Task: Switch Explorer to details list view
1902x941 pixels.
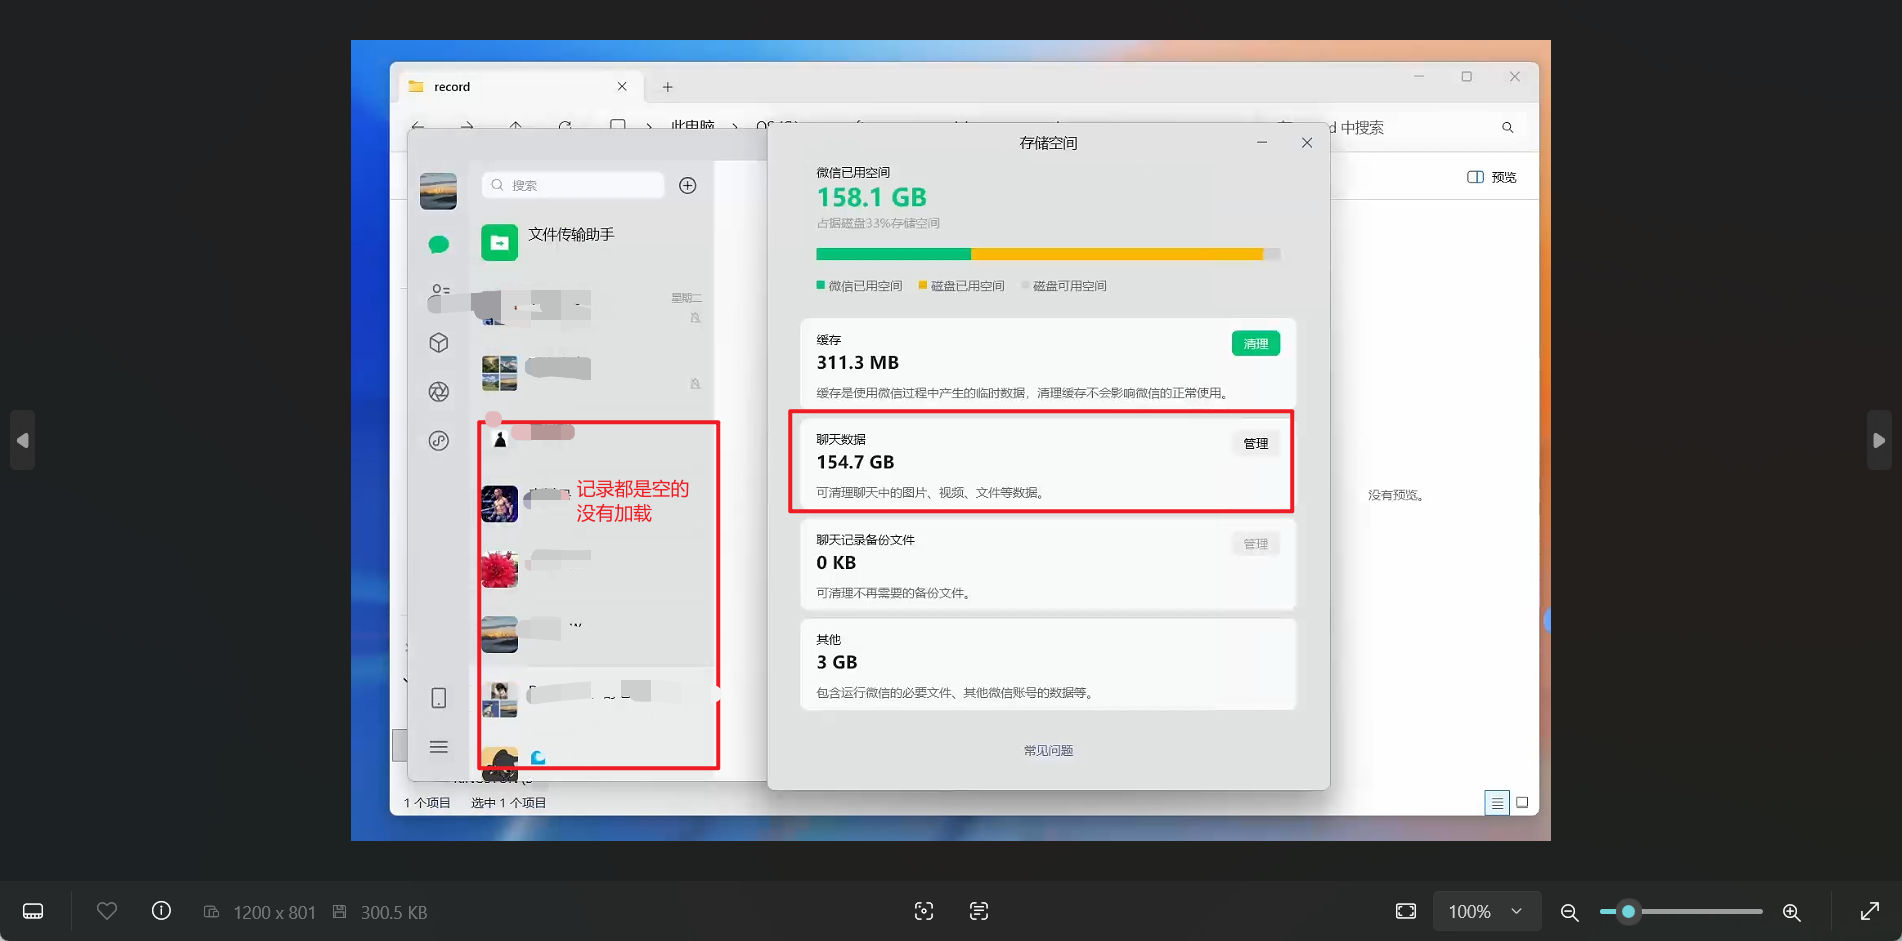Action: pyautogui.click(x=1497, y=802)
